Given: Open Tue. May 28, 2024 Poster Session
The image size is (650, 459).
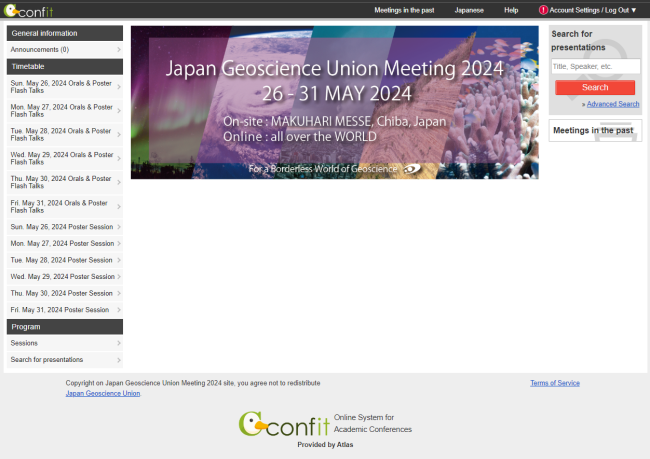Looking at the screenshot, I should pos(65,260).
